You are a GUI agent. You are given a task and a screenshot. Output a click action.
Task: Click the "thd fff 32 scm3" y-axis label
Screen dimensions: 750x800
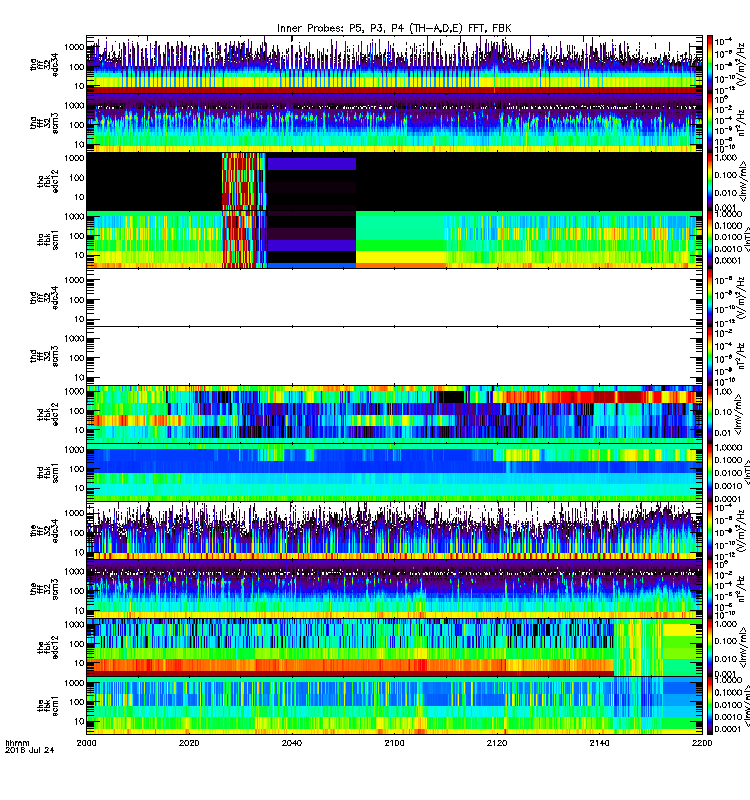[44, 356]
